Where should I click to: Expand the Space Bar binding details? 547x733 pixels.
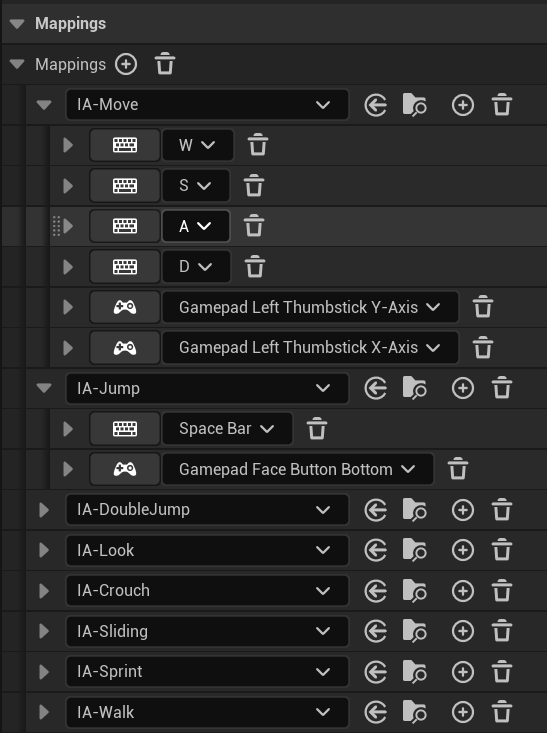[68, 429]
